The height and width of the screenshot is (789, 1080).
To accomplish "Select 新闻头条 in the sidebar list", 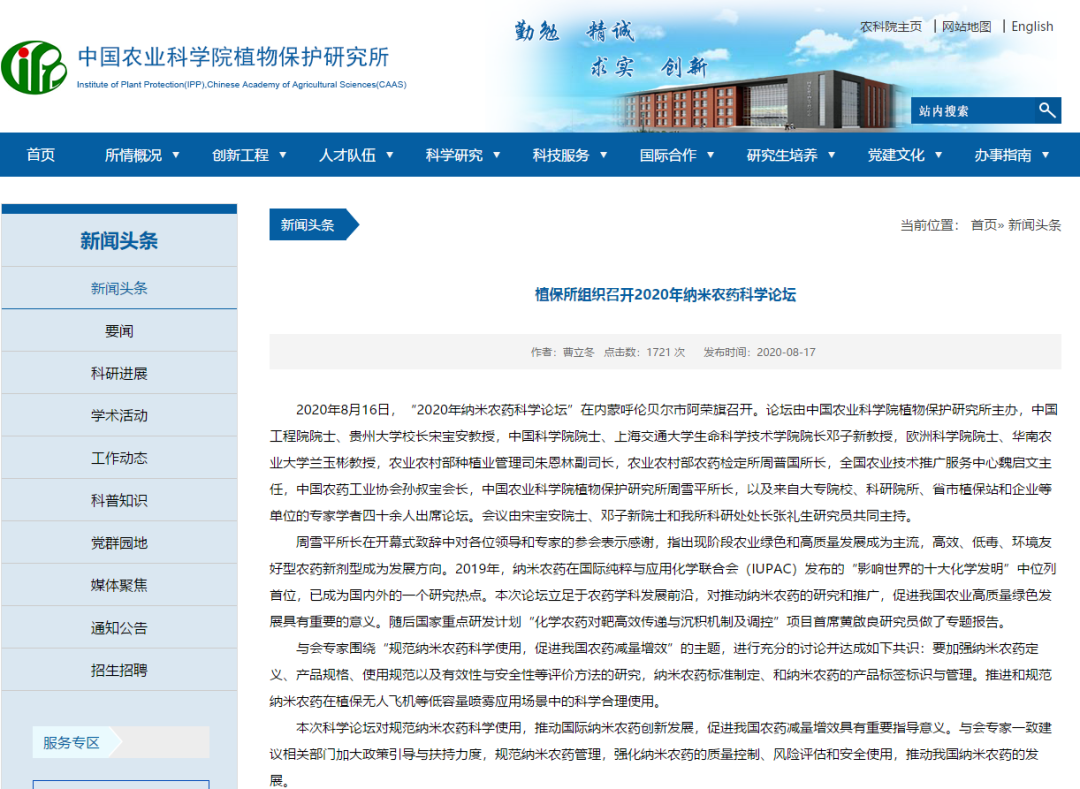I will pos(119,288).
